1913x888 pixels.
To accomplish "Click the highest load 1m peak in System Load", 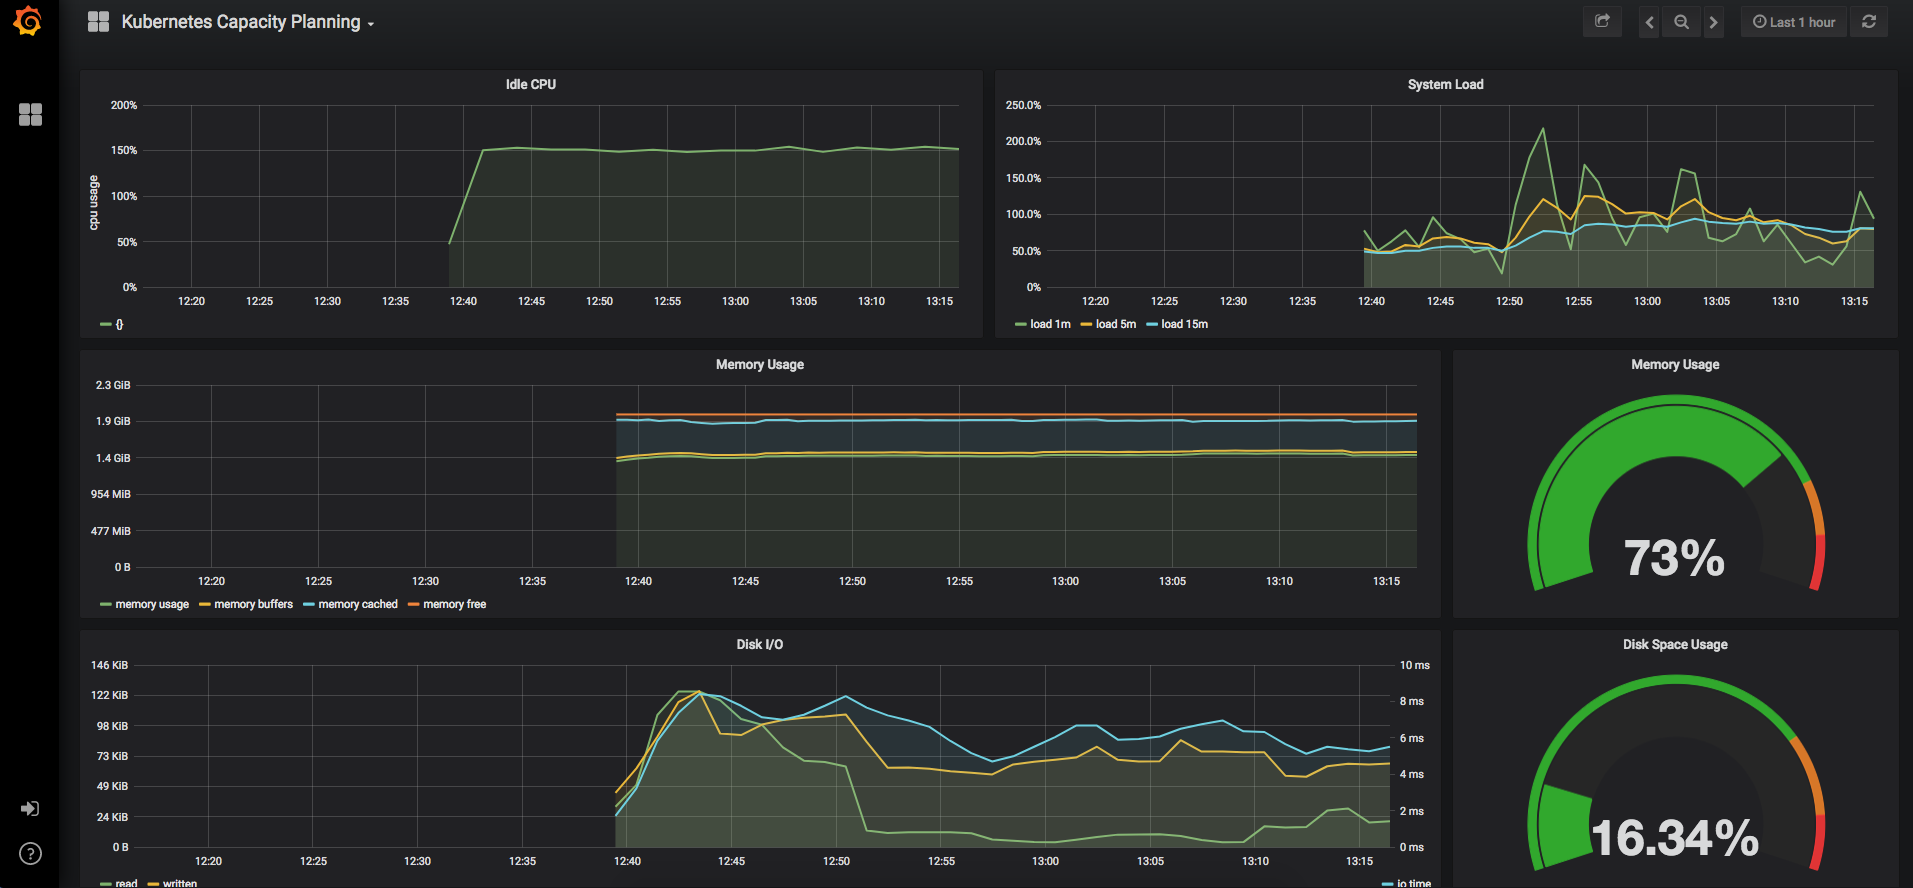I will 1543,129.
